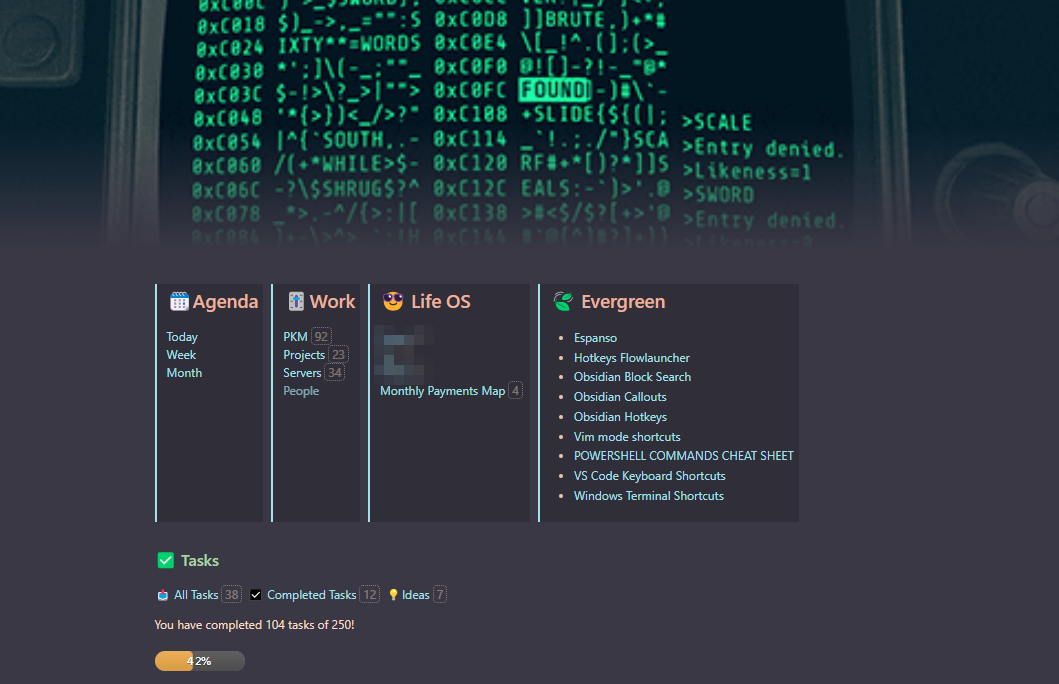
Task: Expand the Monthly Payments Map badge
Action: tap(515, 390)
